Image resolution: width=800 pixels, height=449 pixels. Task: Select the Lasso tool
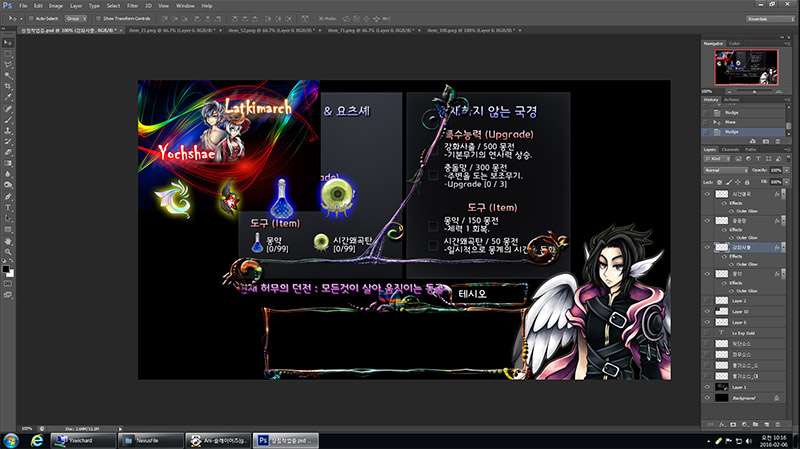point(8,65)
